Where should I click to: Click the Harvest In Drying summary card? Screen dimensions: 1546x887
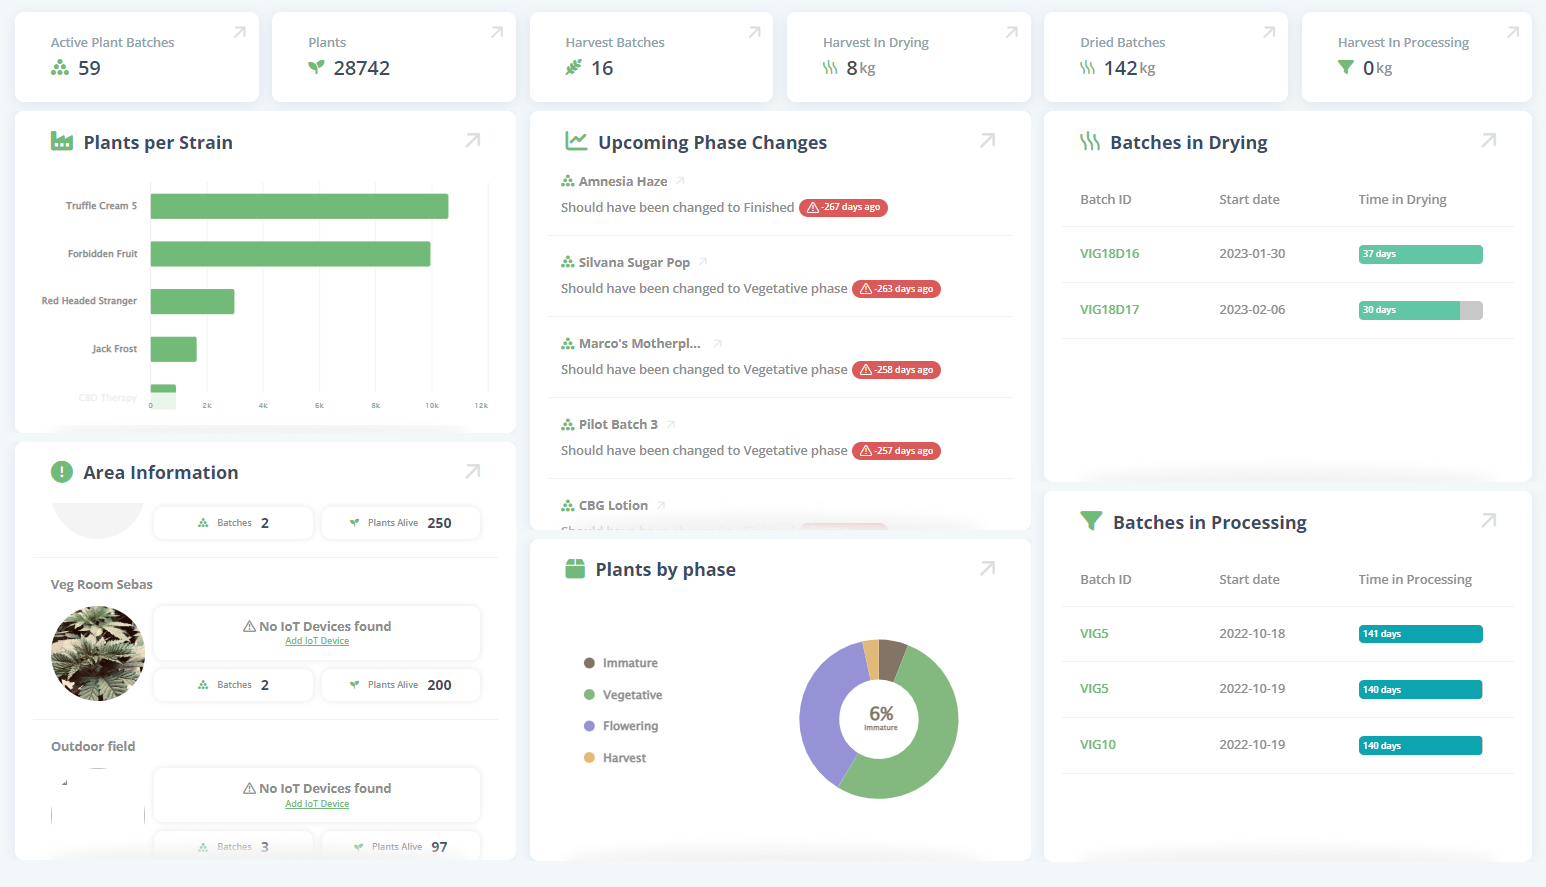tap(907, 57)
